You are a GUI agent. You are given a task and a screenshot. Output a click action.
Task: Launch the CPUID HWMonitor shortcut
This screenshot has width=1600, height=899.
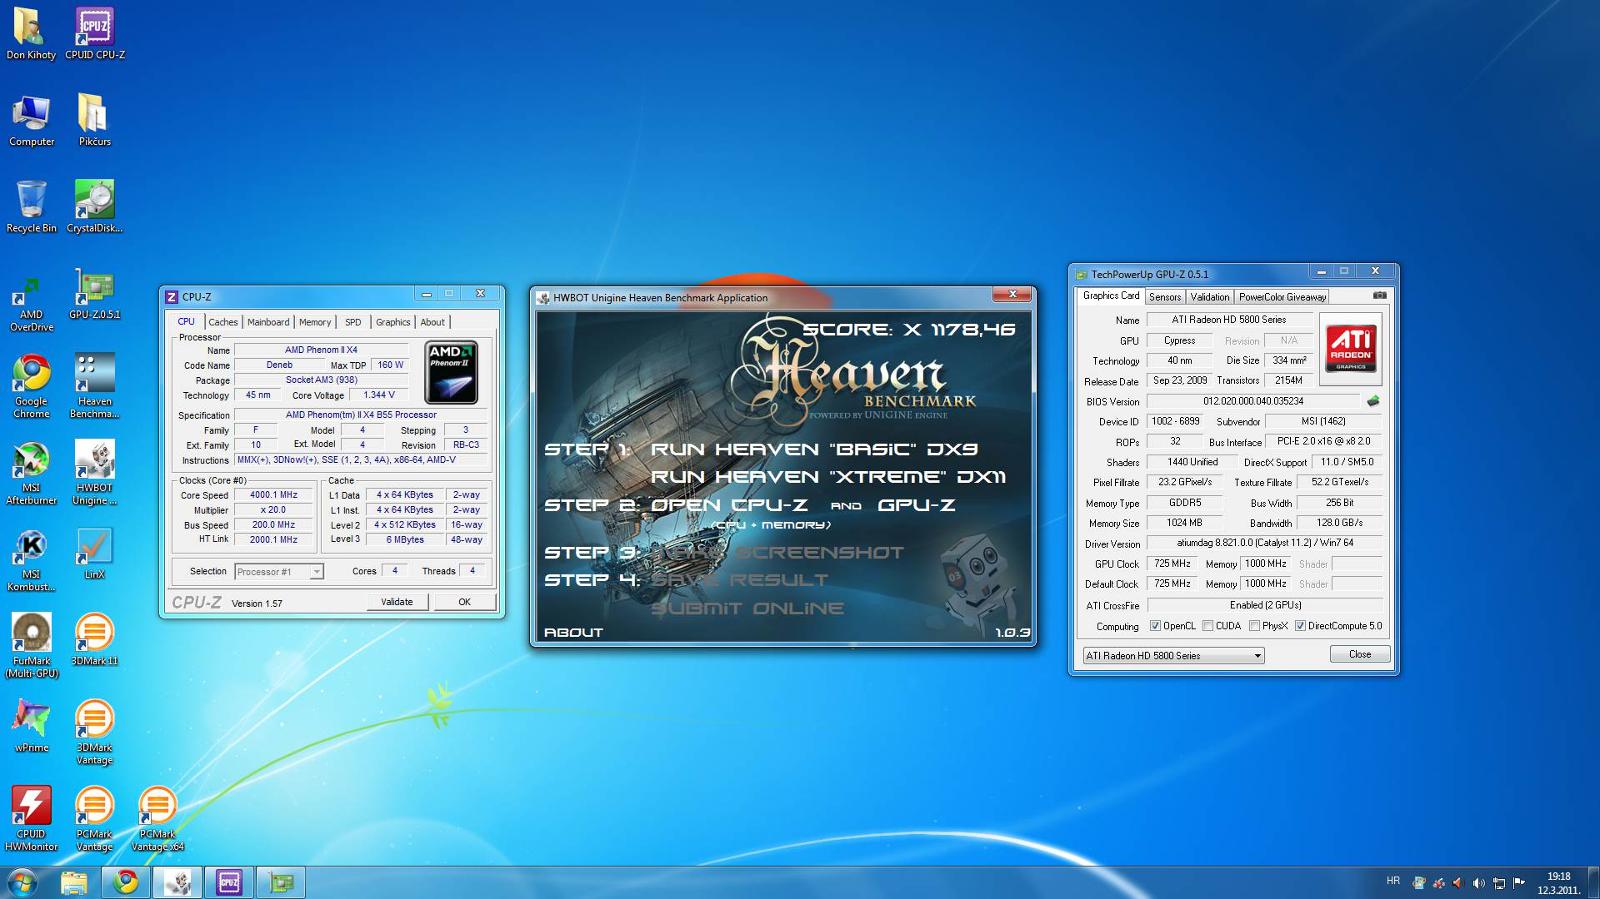31,819
